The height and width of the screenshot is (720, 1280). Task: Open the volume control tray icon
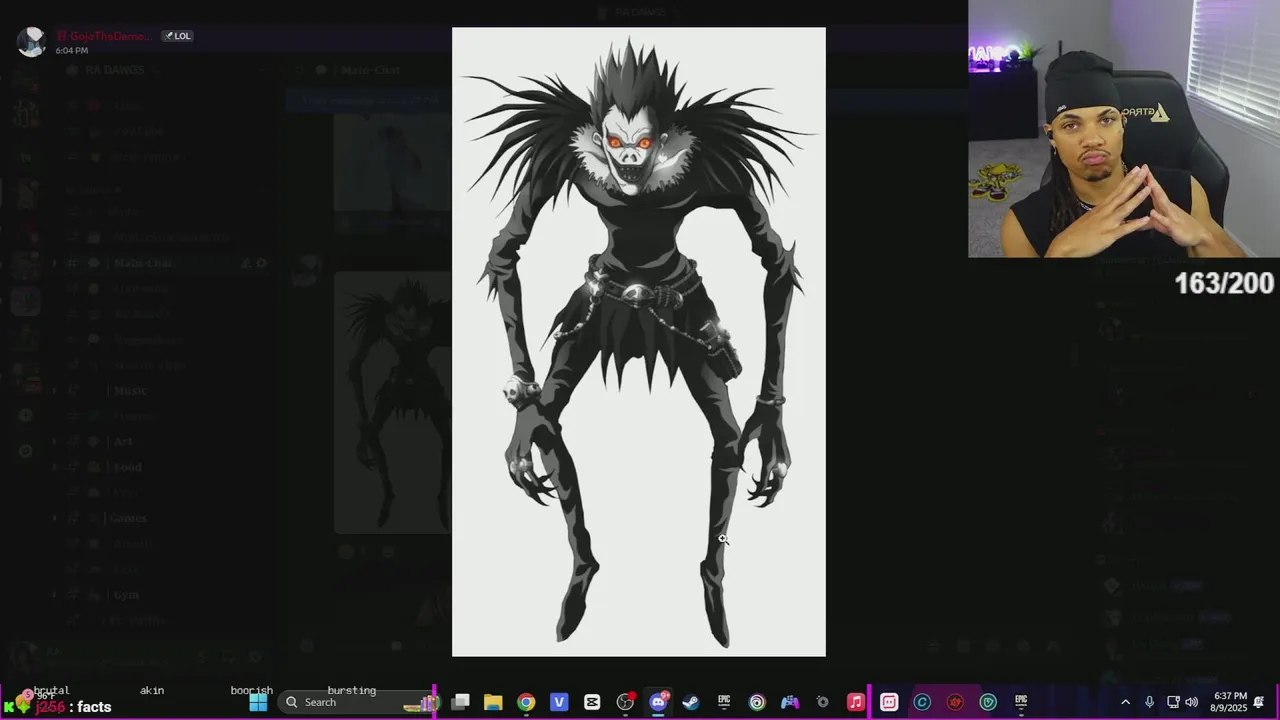(x=1192, y=702)
